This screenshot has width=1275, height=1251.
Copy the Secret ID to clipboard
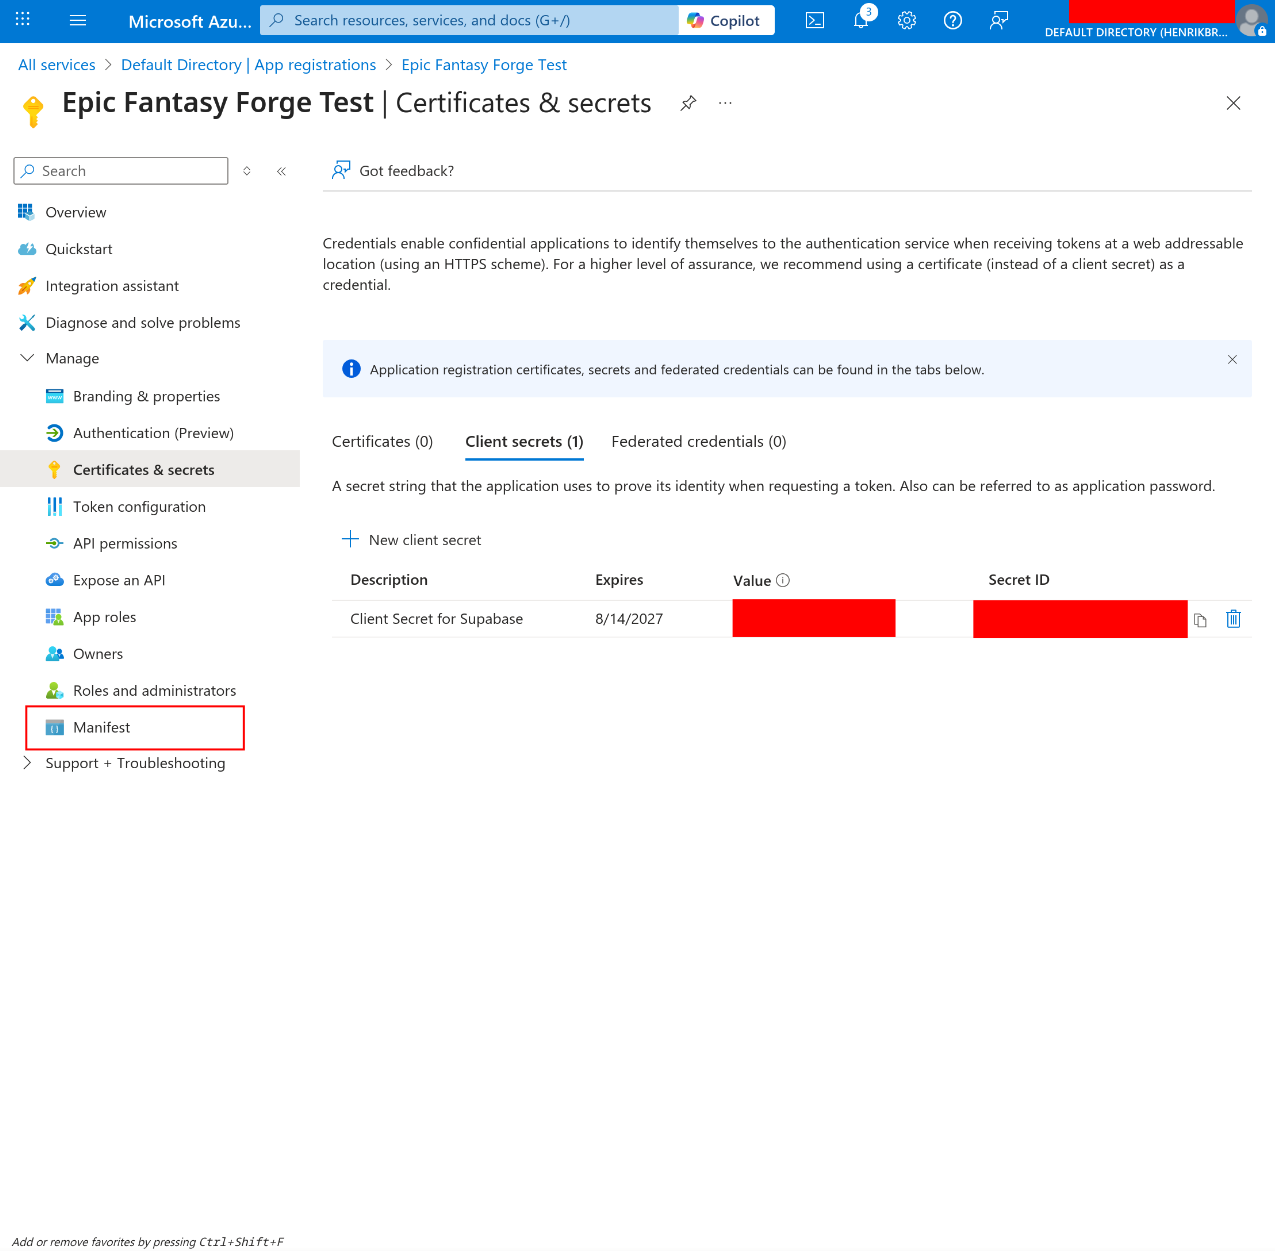tap(1200, 619)
